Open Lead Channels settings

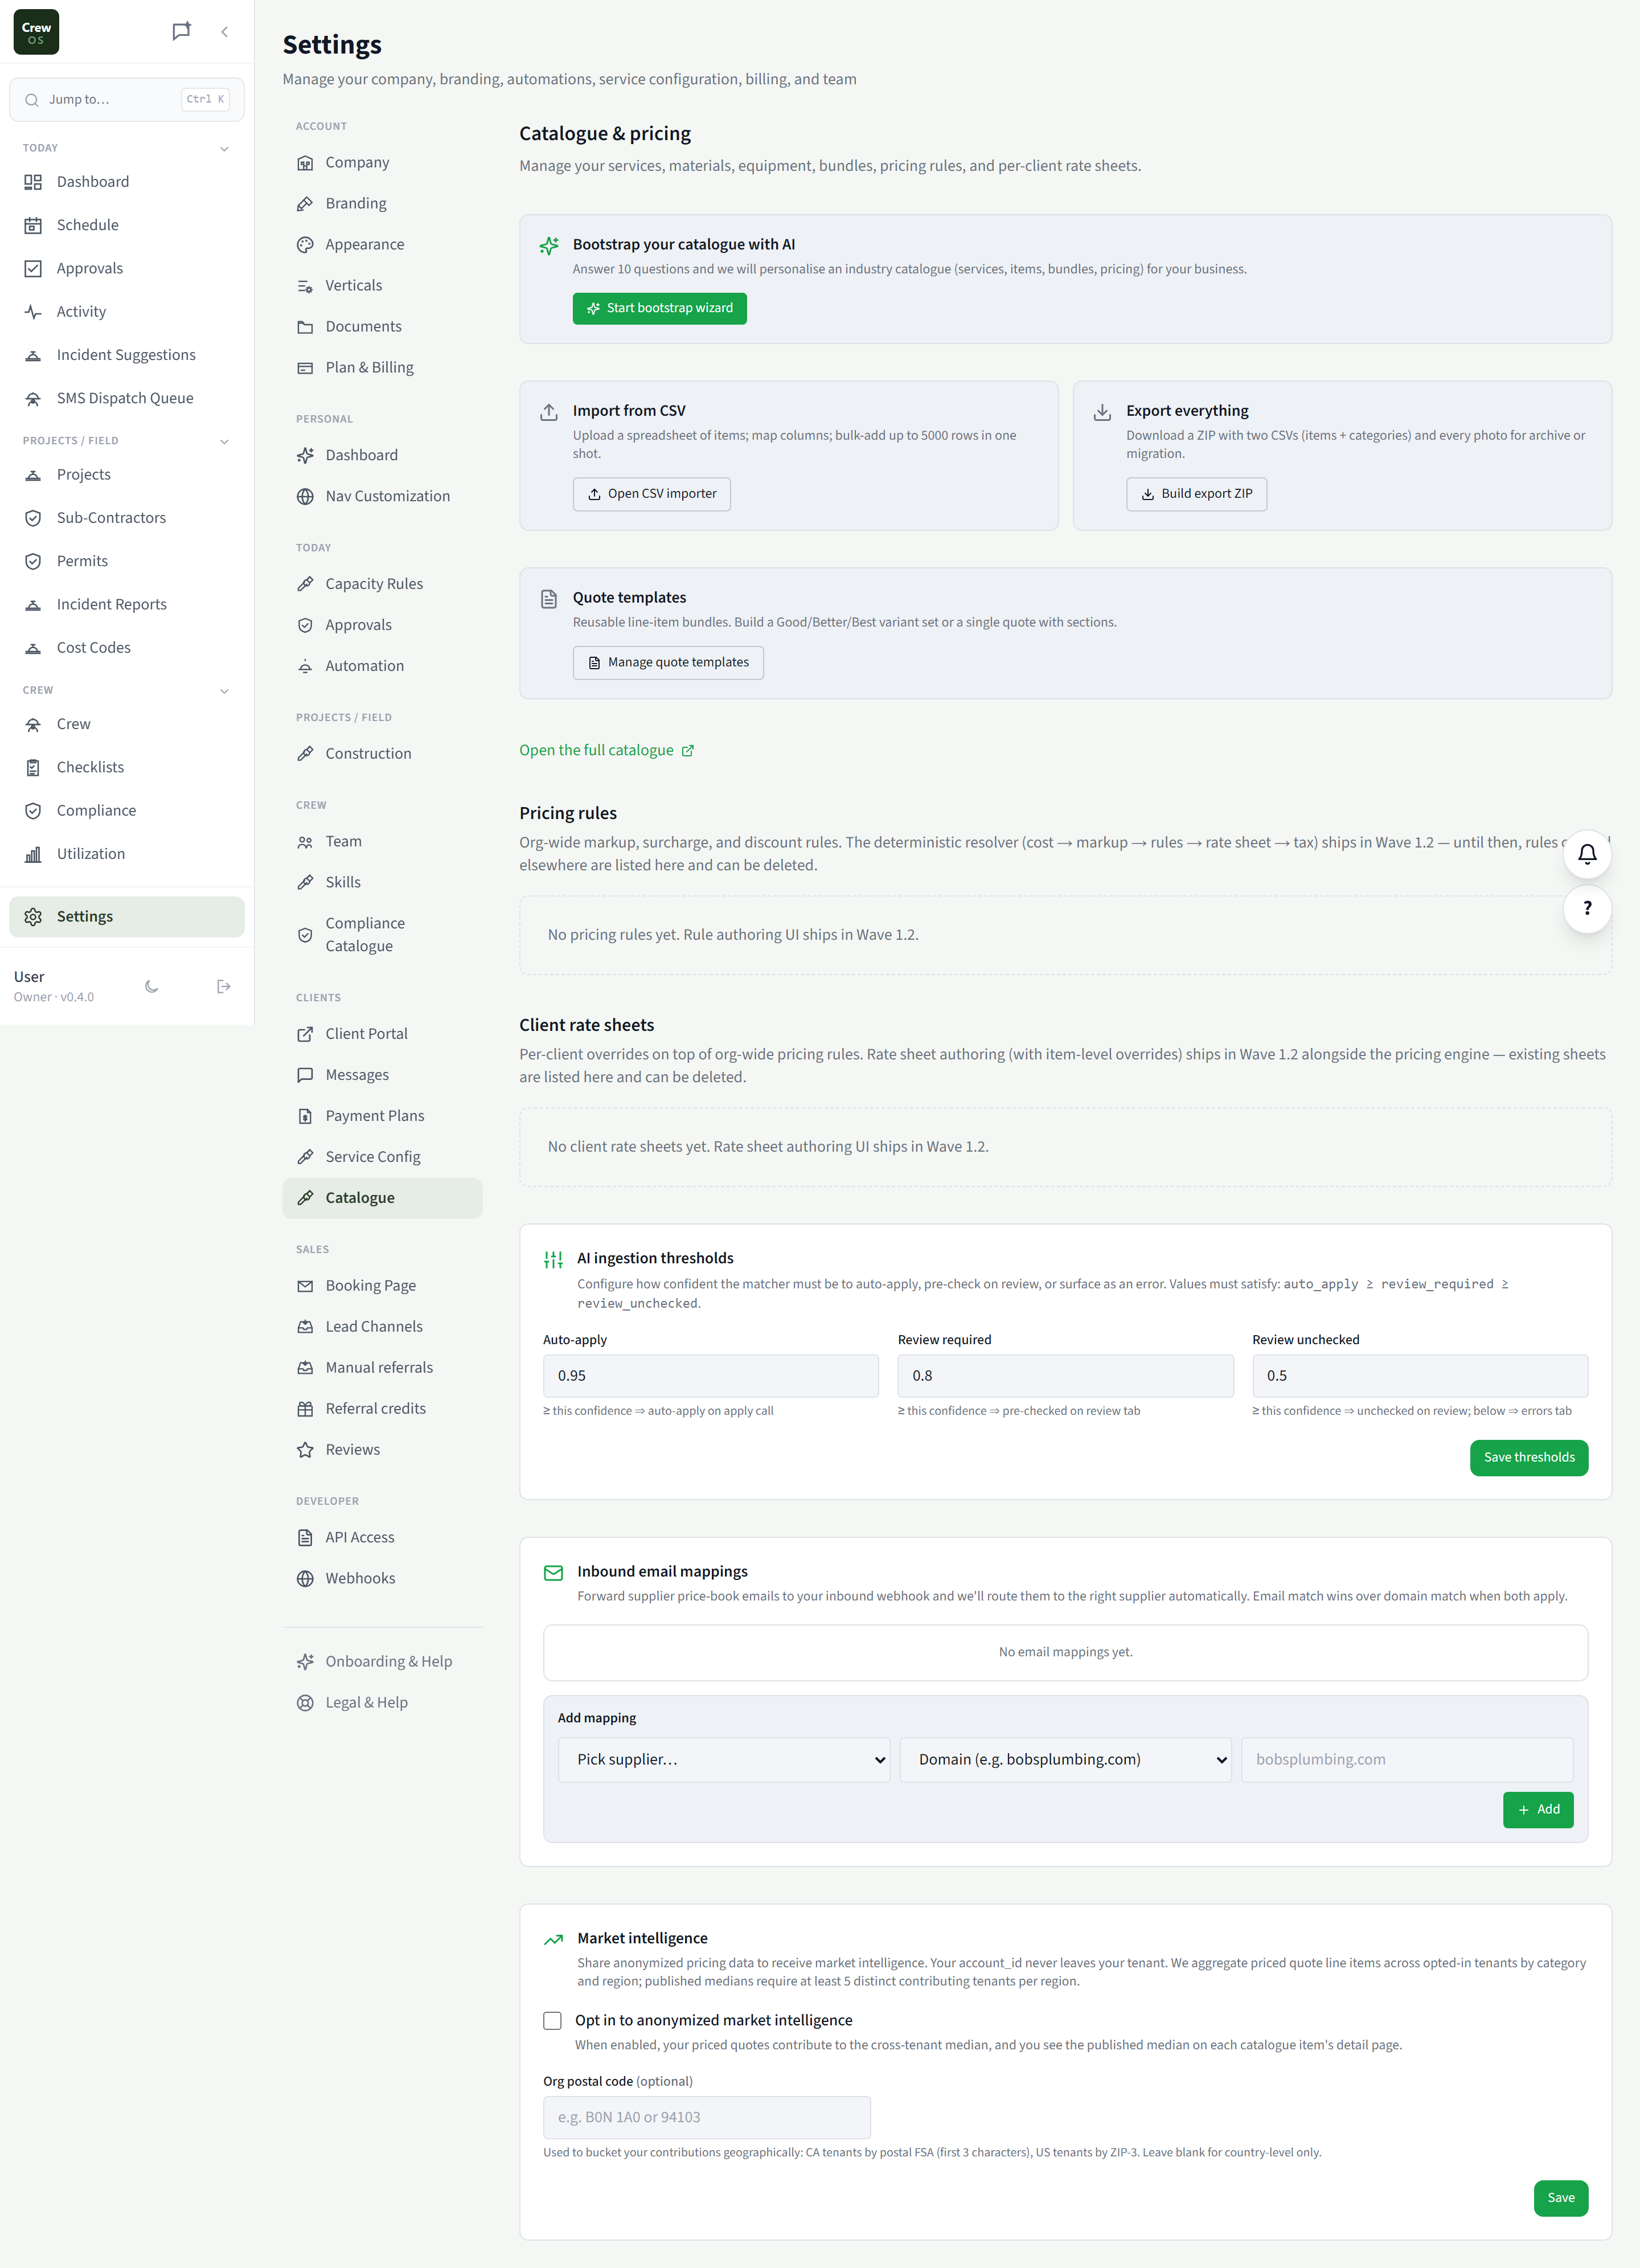point(382,1327)
